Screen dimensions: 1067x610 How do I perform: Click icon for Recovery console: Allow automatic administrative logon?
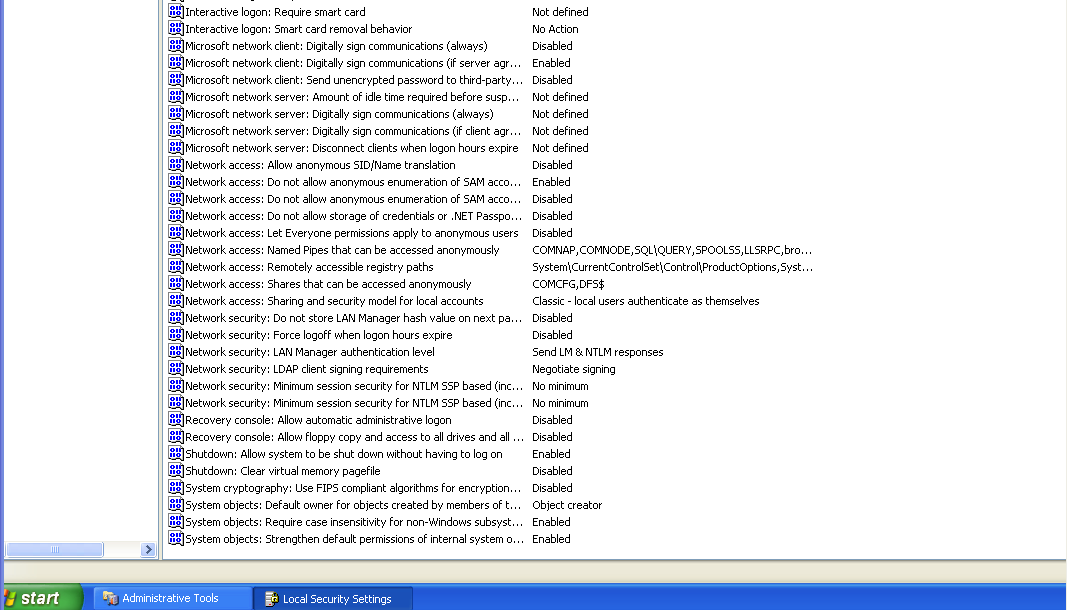point(176,420)
